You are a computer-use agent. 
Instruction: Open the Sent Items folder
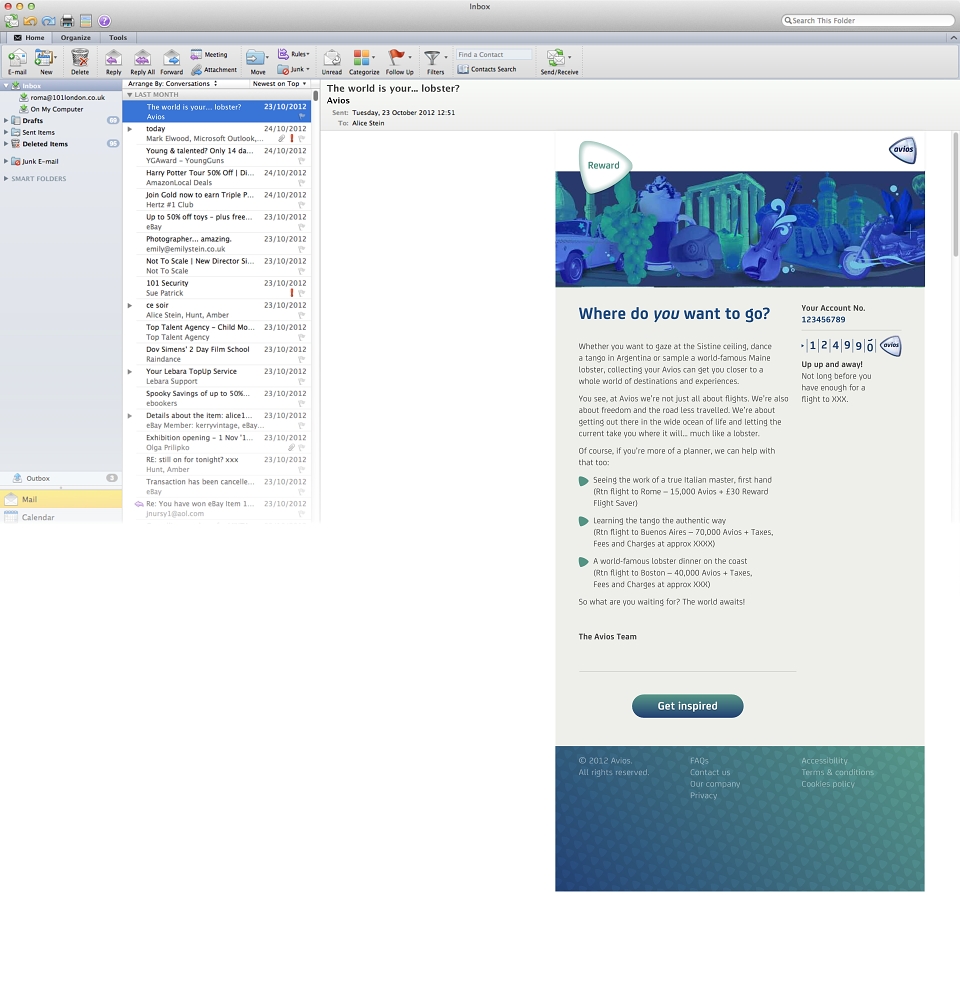coord(39,132)
